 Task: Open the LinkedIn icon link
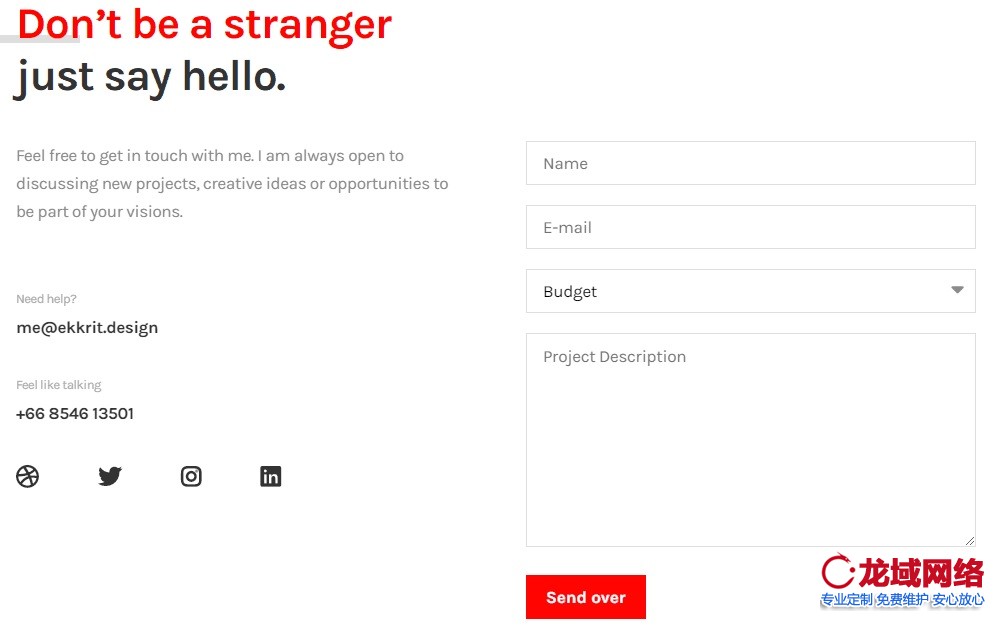[x=270, y=477]
